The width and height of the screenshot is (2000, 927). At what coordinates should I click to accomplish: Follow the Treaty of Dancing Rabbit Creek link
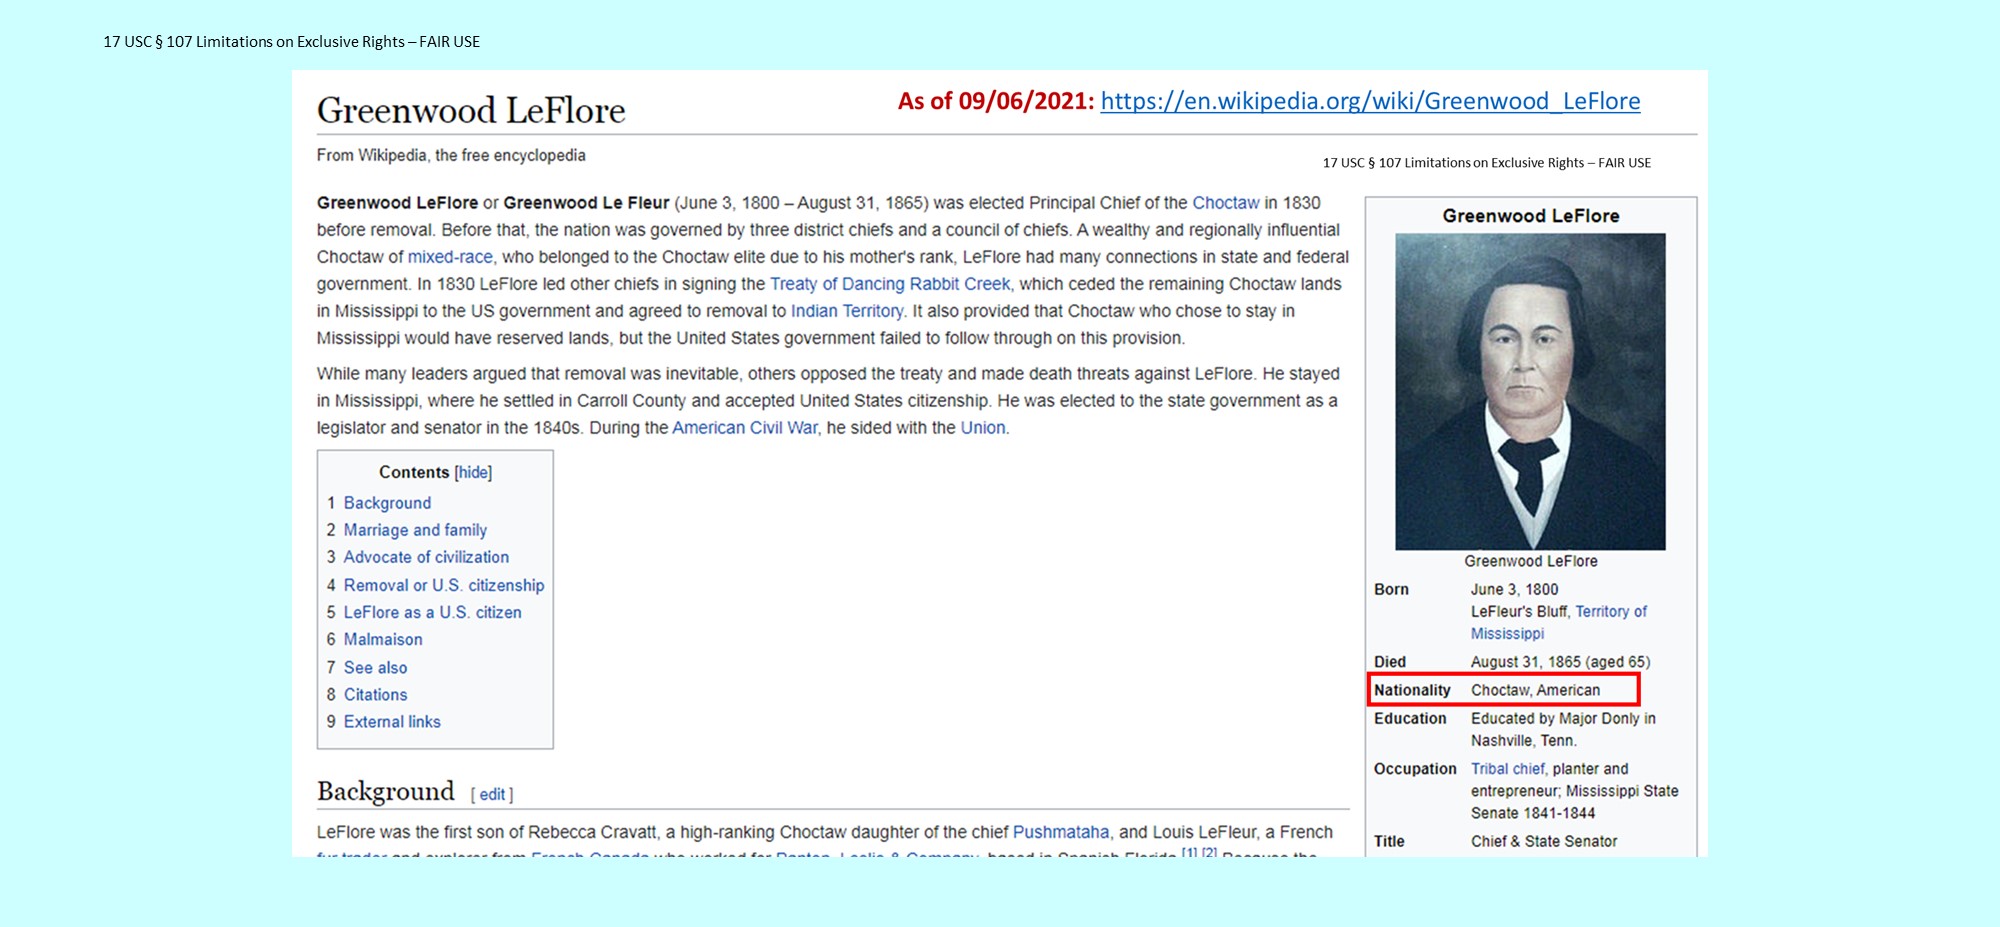(889, 284)
